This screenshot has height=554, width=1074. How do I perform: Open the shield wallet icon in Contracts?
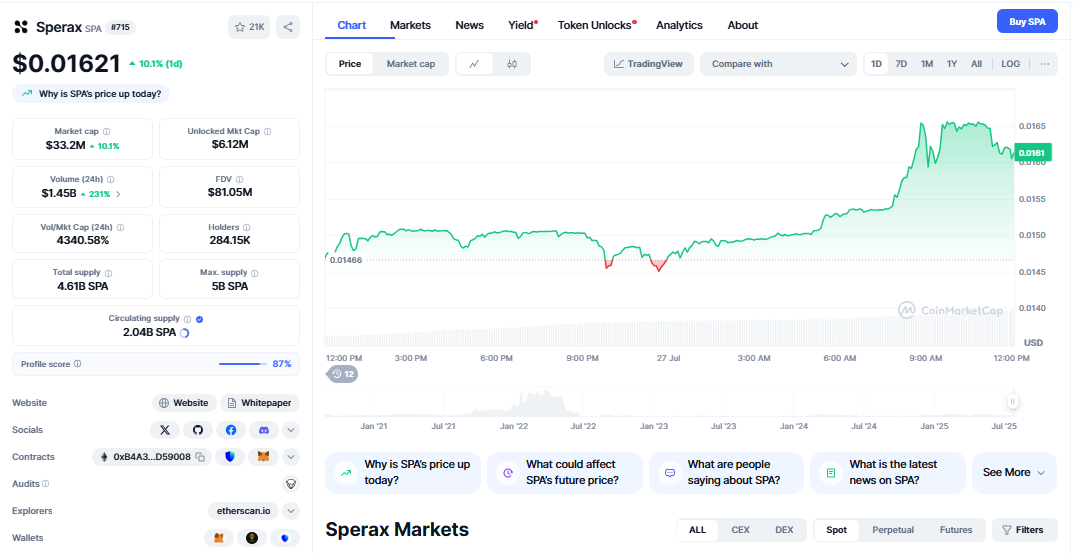pyautogui.click(x=230, y=457)
